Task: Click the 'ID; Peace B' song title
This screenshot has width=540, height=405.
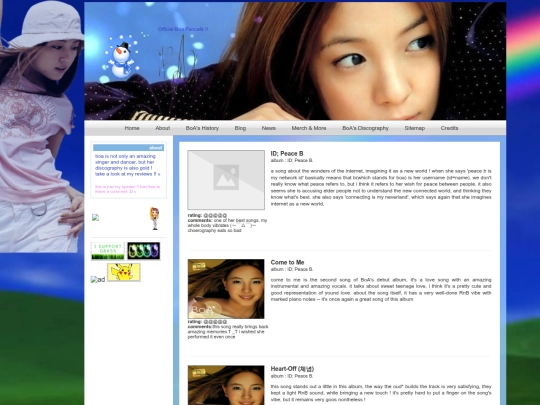Action: (x=287, y=154)
